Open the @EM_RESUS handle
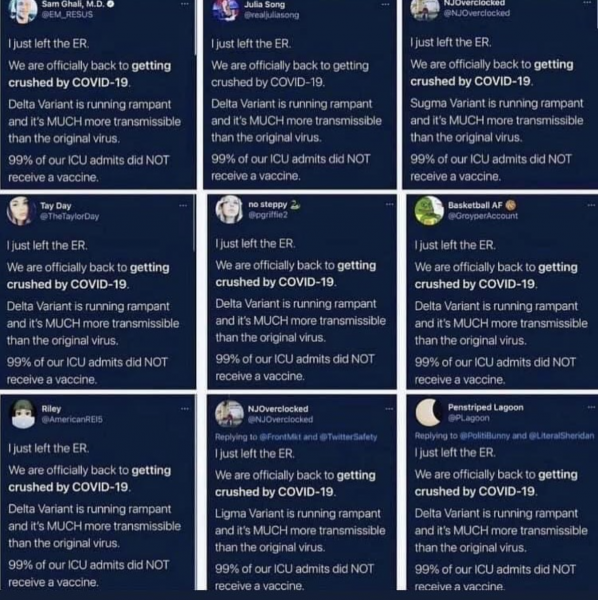The image size is (598, 600). (67, 15)
